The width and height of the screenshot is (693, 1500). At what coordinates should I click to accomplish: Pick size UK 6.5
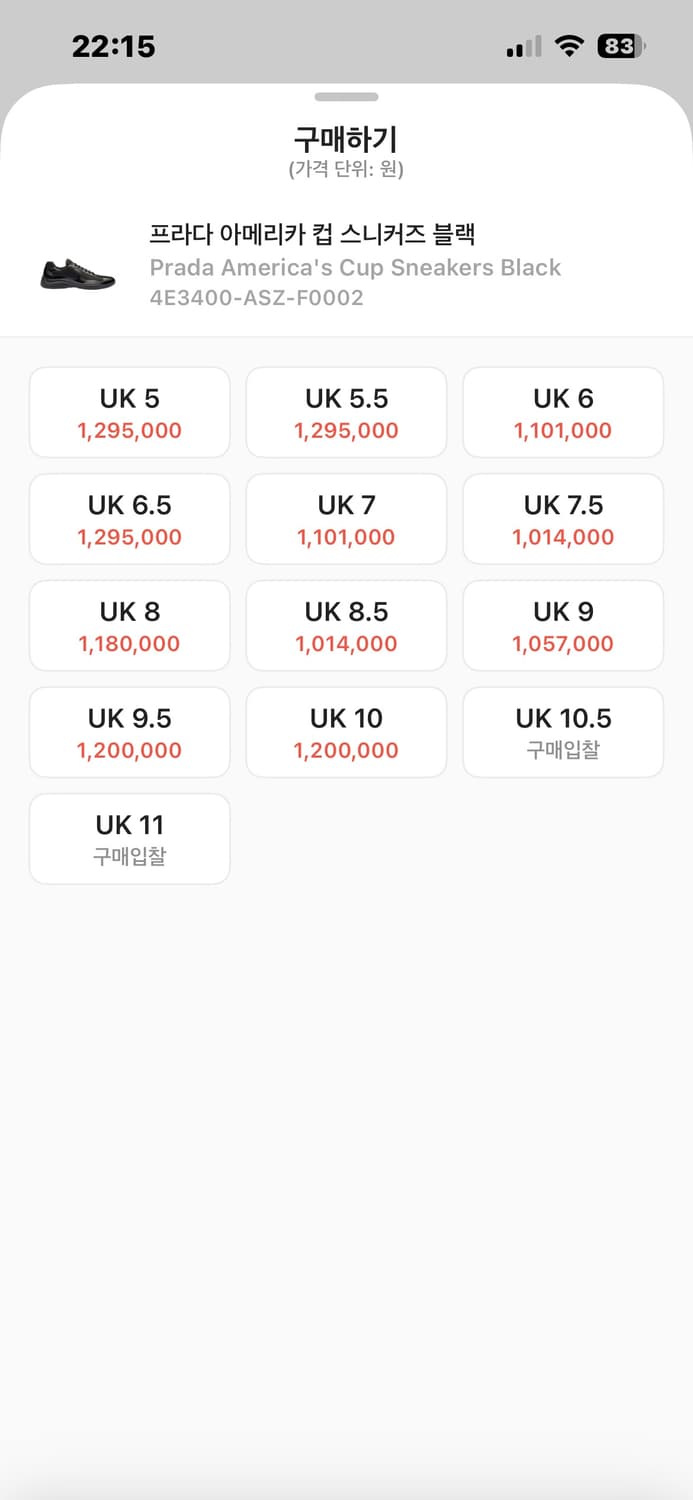pyautogui.click(x=130, y=519)
